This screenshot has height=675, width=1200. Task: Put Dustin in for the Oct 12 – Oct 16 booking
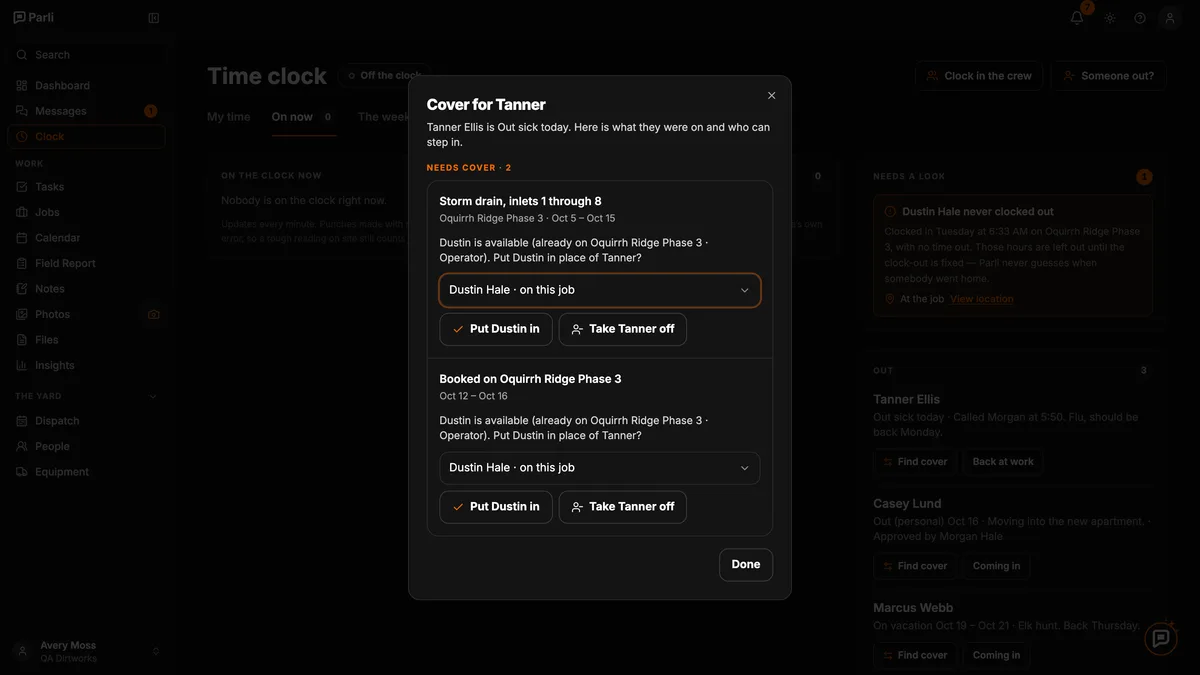(496, 507)
